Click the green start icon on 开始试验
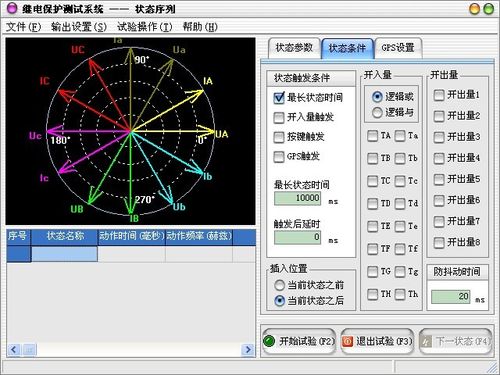This screenshot has height=375, width=500. click(x=269, y=341)
